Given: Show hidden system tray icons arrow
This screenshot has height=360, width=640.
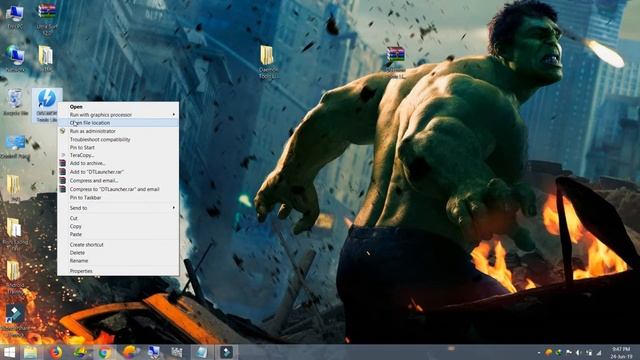Looking at the screenshot, I should 539,352.
